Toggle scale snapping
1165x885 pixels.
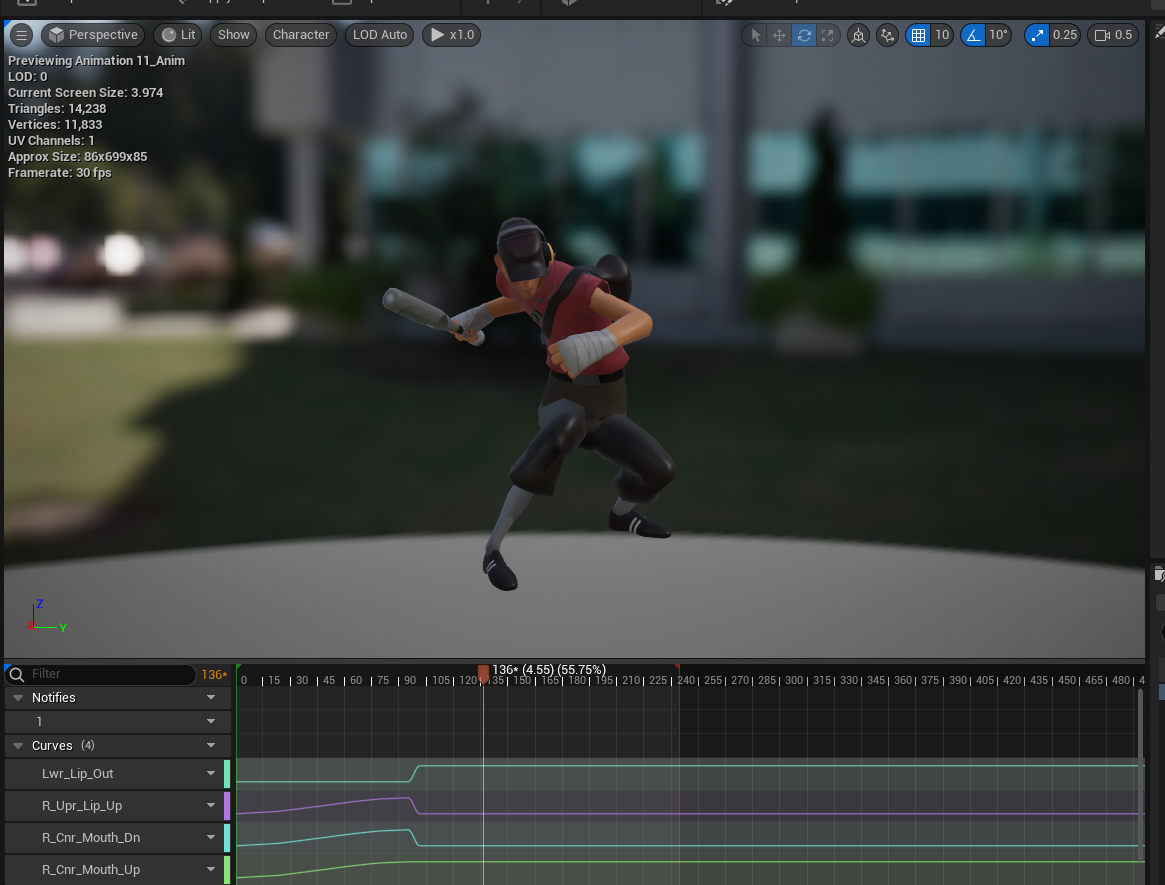[x=1037, y=35]
